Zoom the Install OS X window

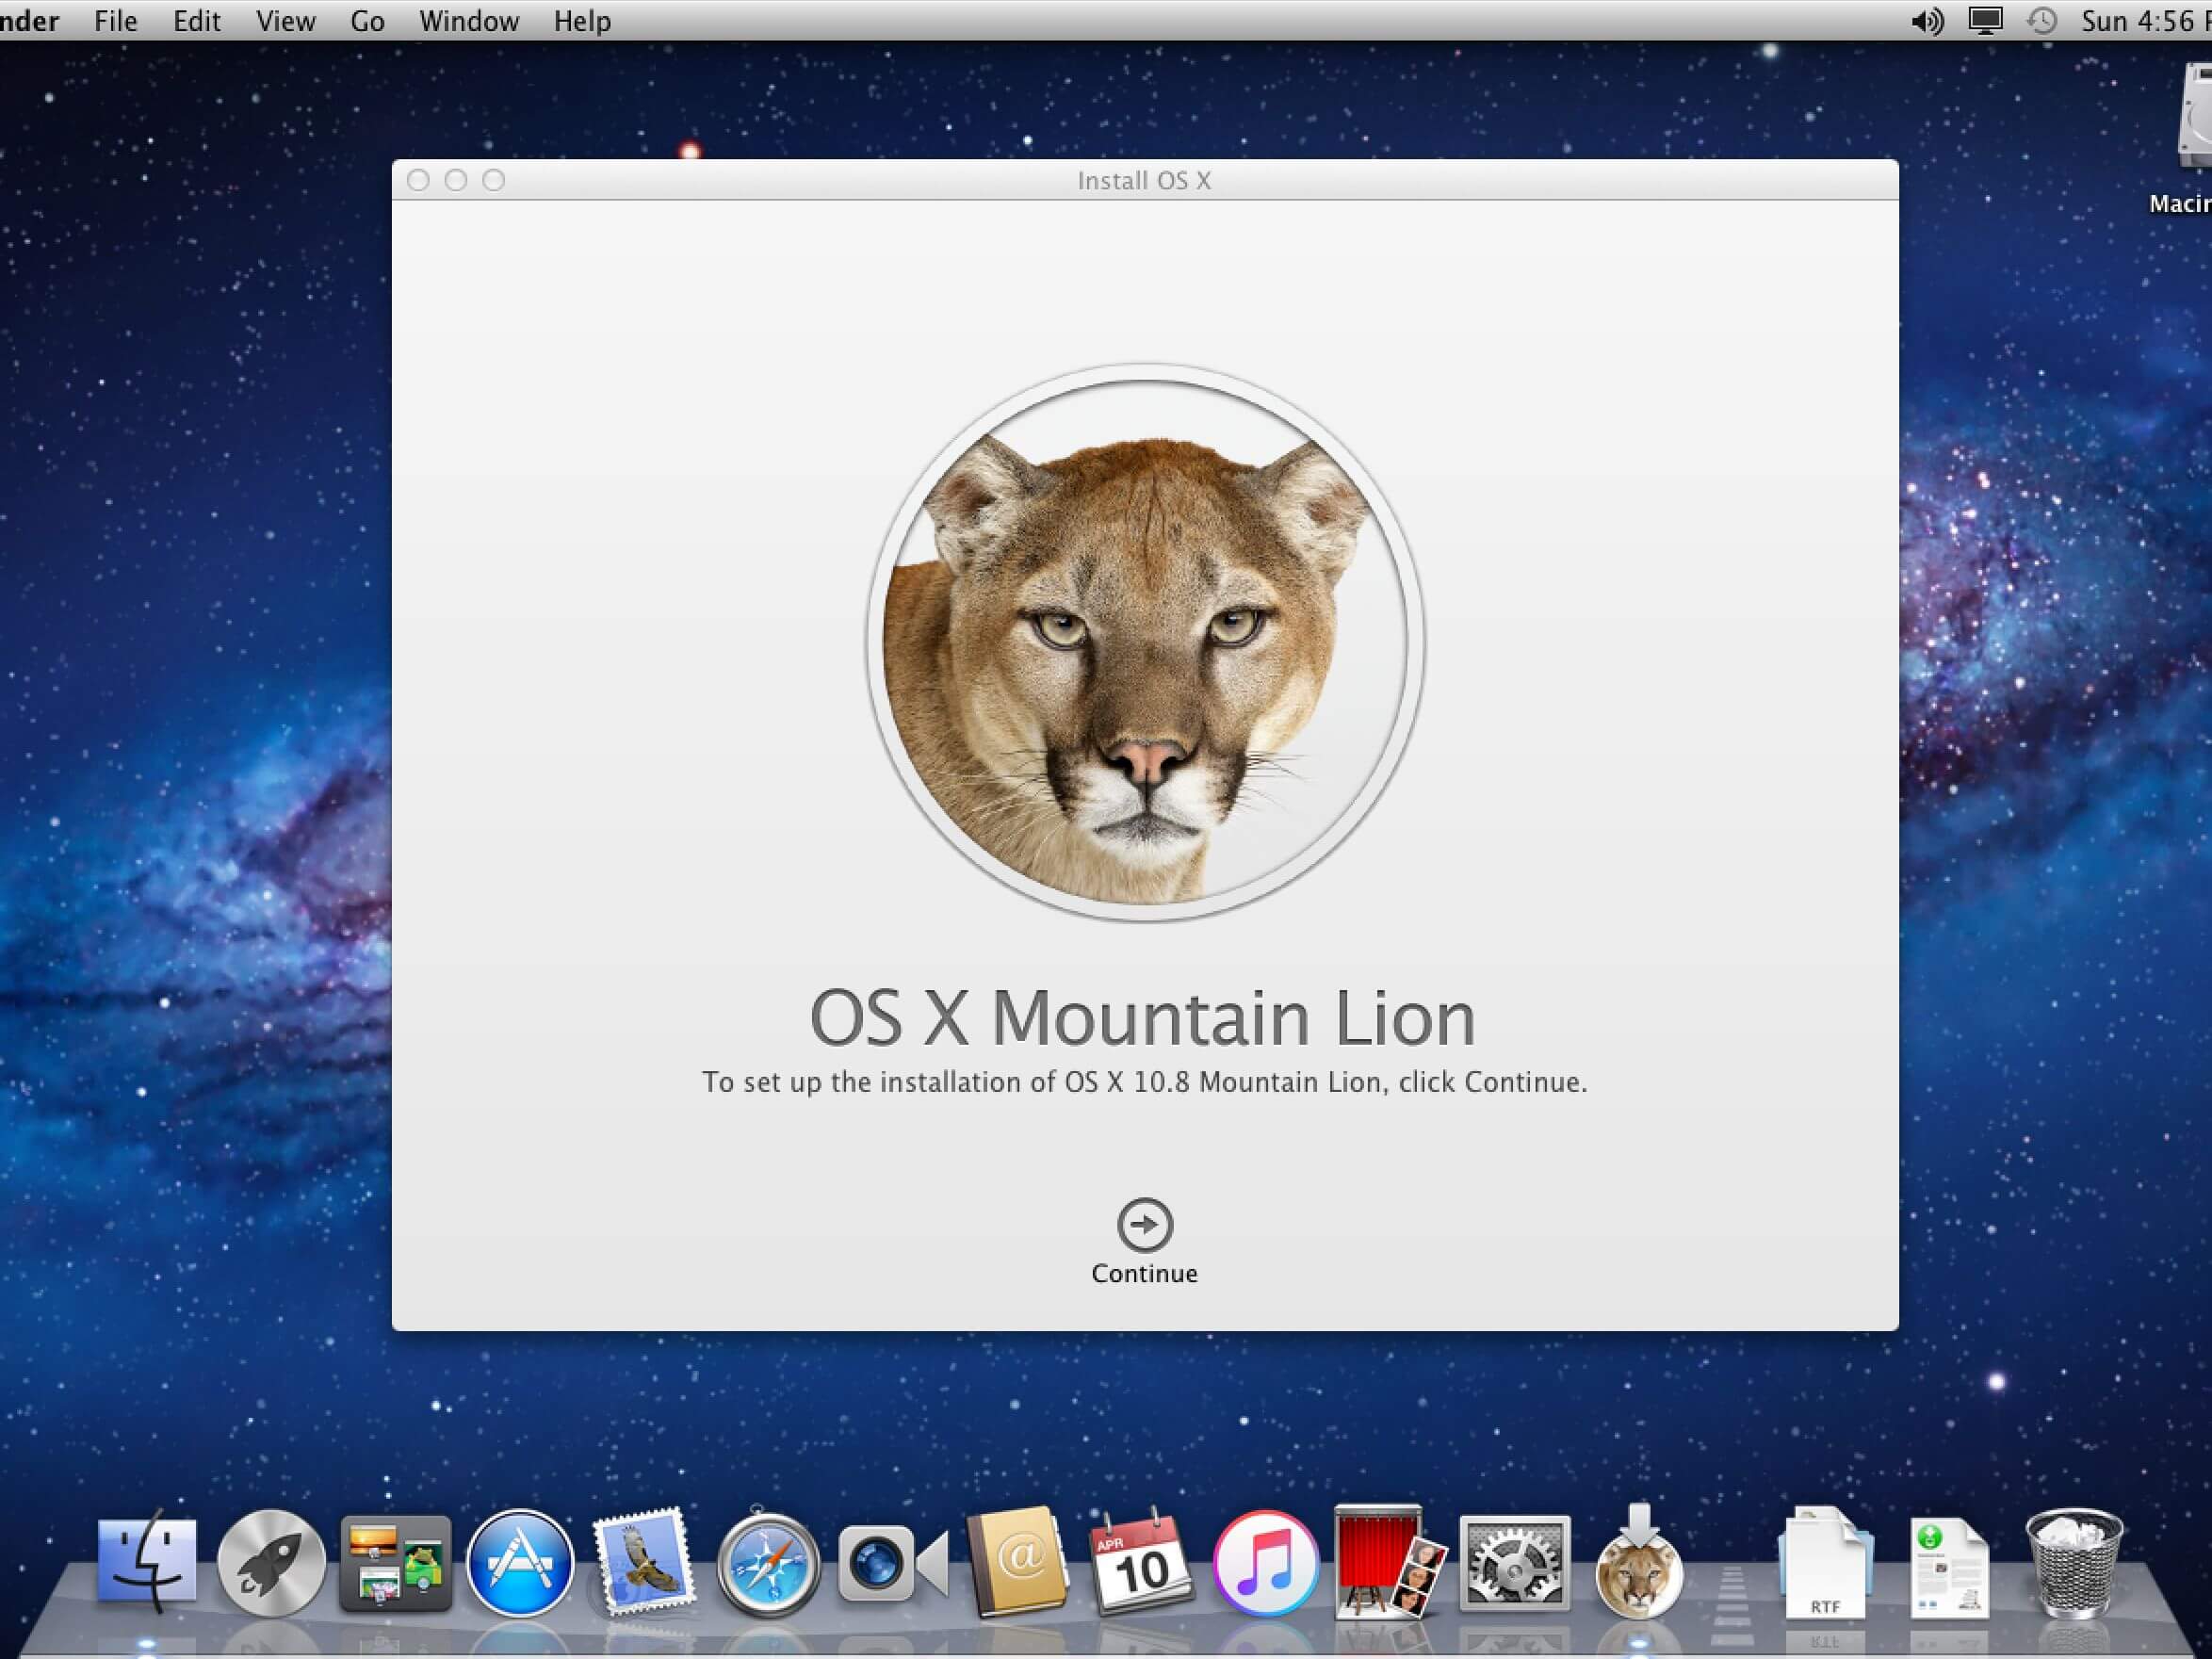pyautogui.click(x=494, y=180)
